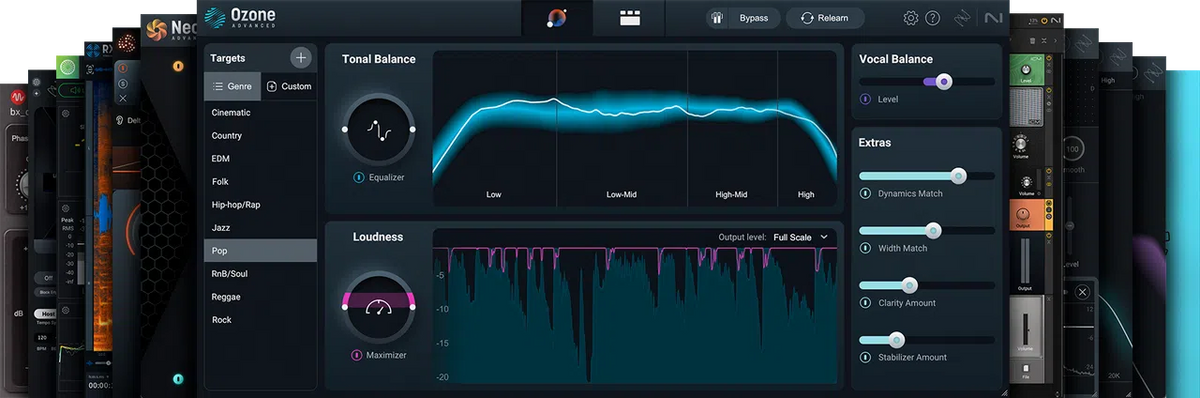The width and height of the screenshot is (1200, 398).
Task: Click the Dynamics Match slider handle
Action: 958,176
